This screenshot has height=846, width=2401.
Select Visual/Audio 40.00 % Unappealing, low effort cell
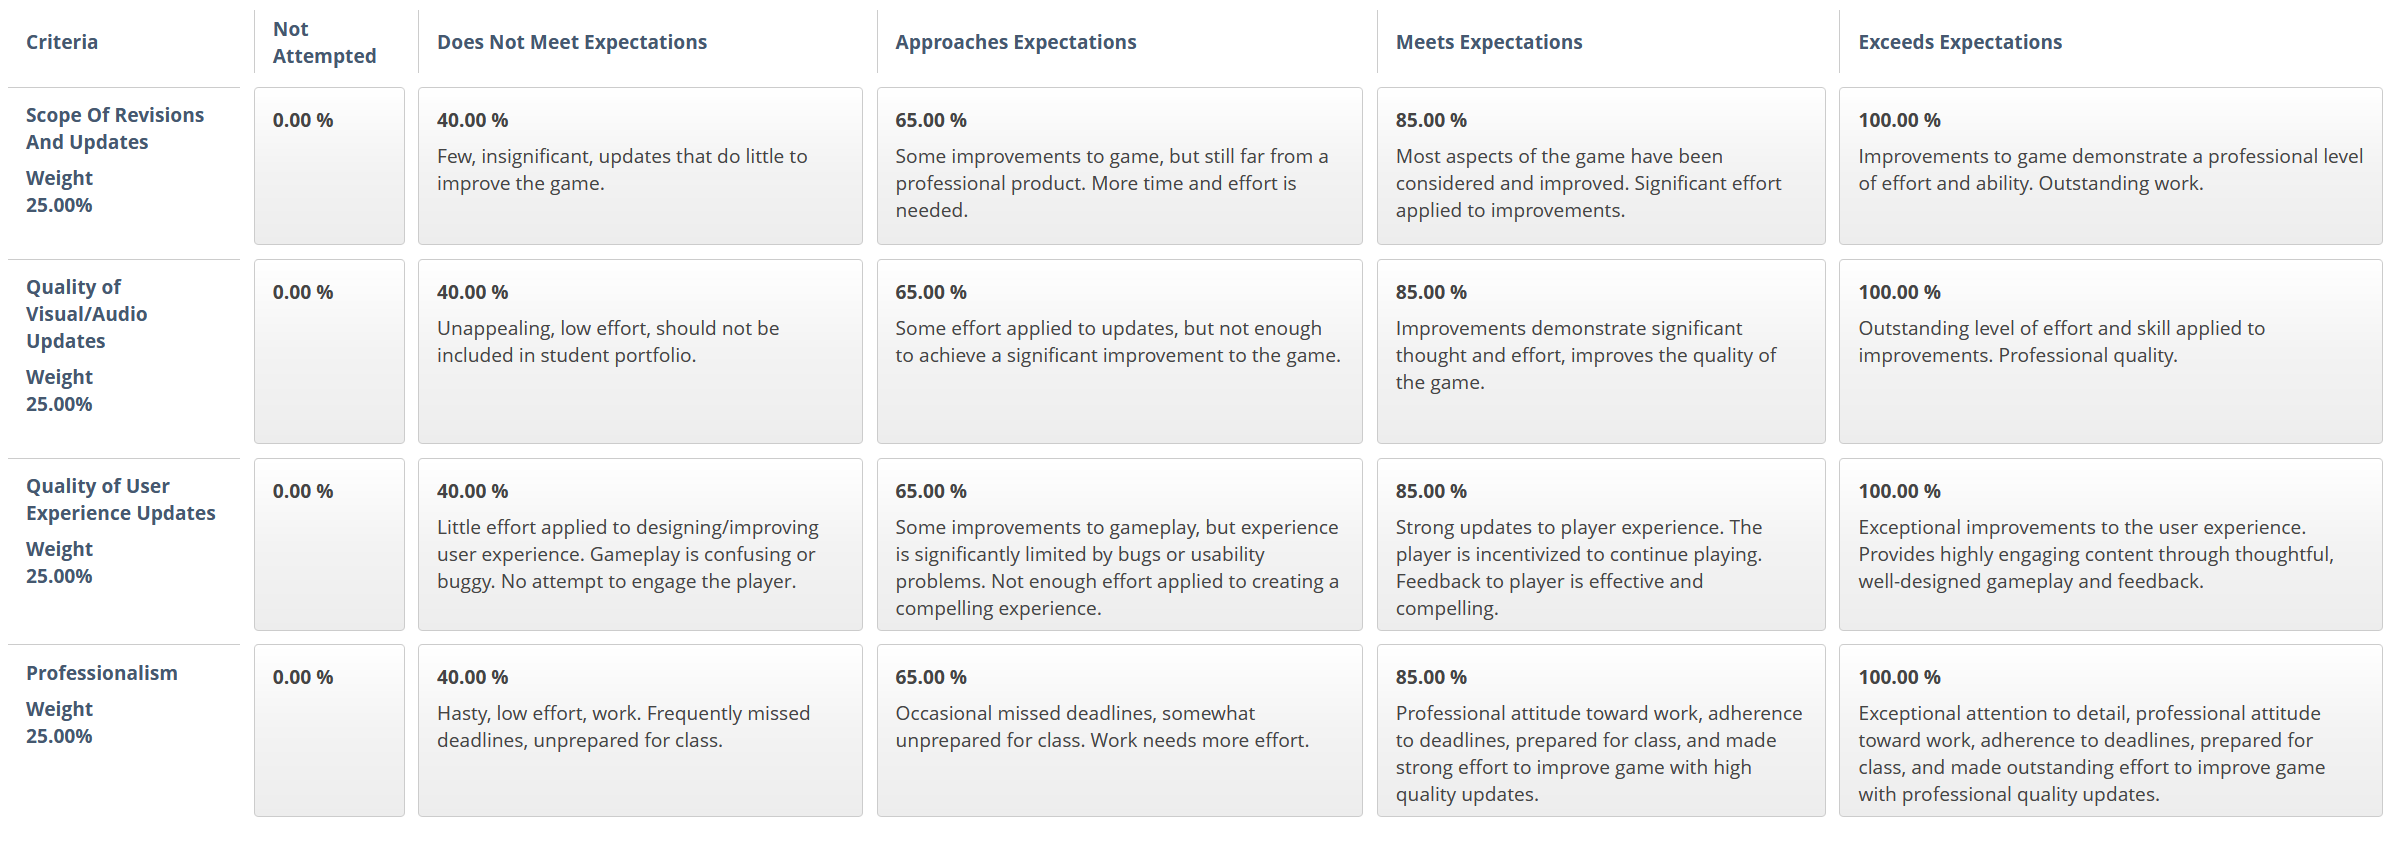click(x=640, y=351)
